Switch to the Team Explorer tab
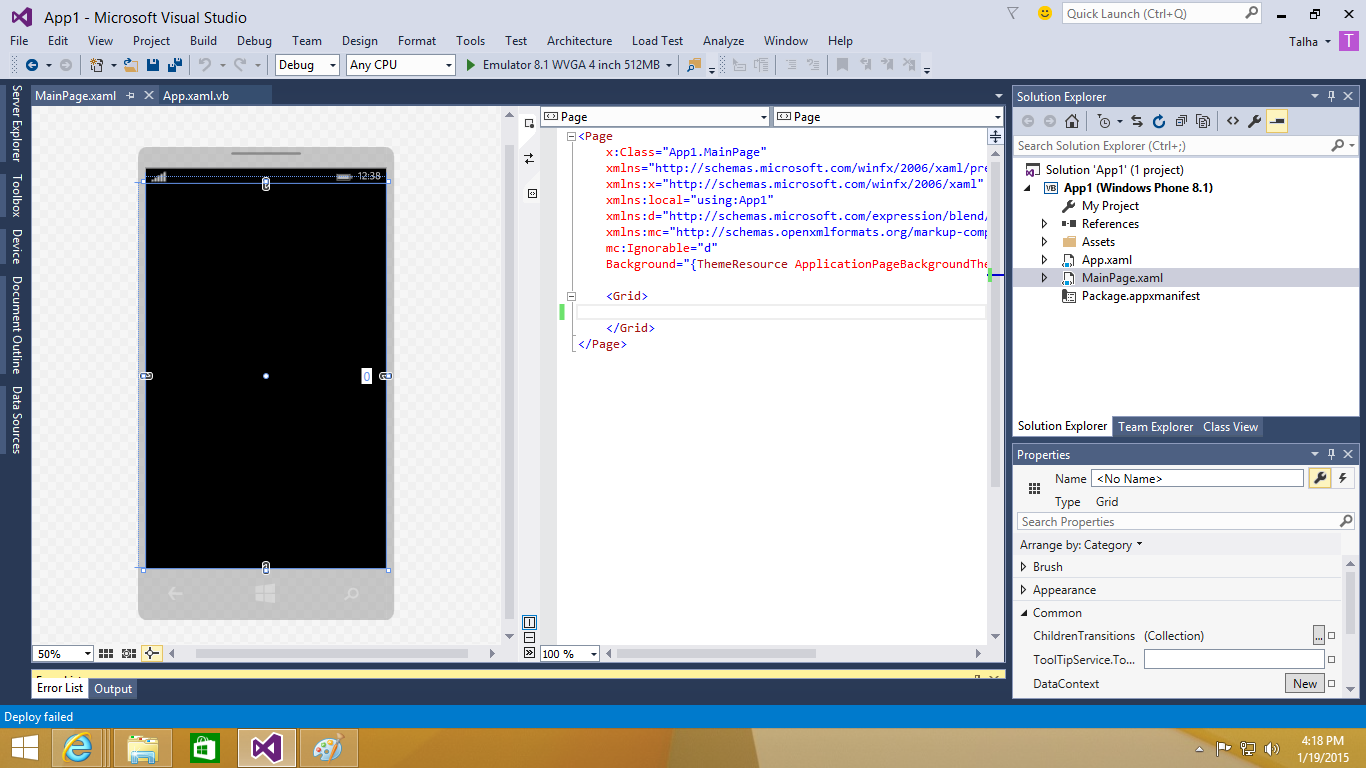This screenshot has height=768, width=1366. click(x=1155, y=427)
